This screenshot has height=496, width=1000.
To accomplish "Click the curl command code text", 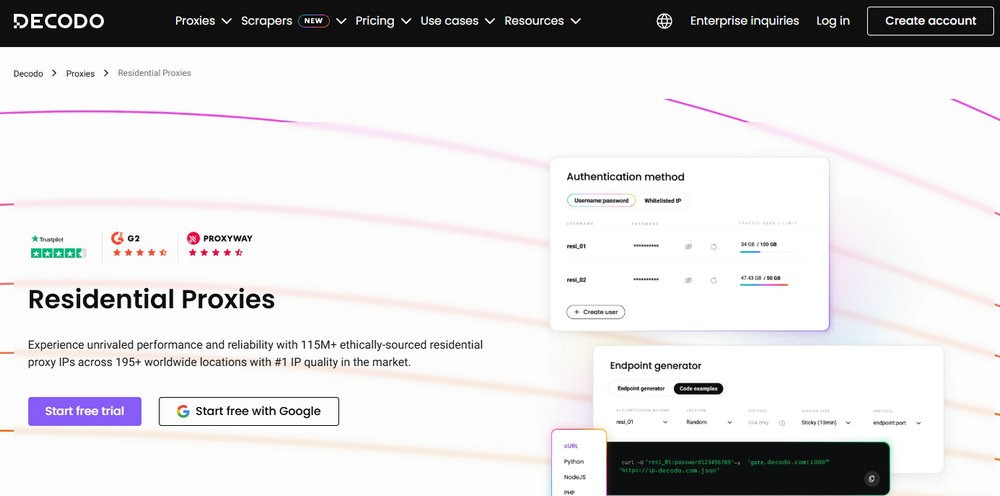I will tap(725, 466).
